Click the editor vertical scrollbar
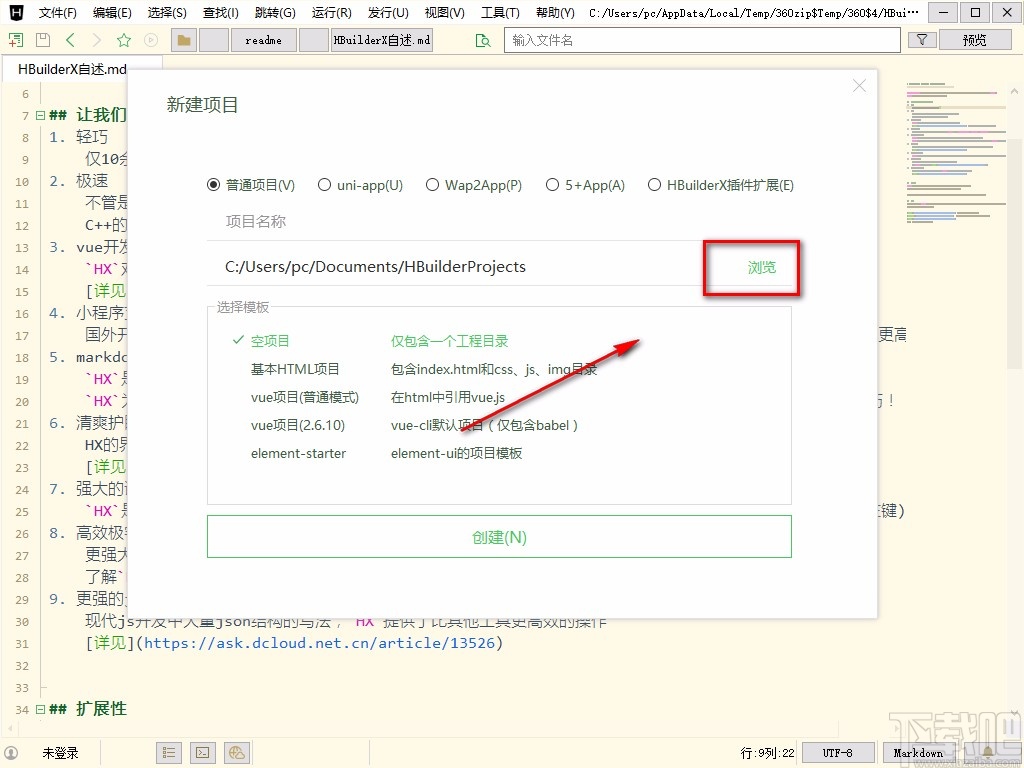 click(x=1014, y=253)
